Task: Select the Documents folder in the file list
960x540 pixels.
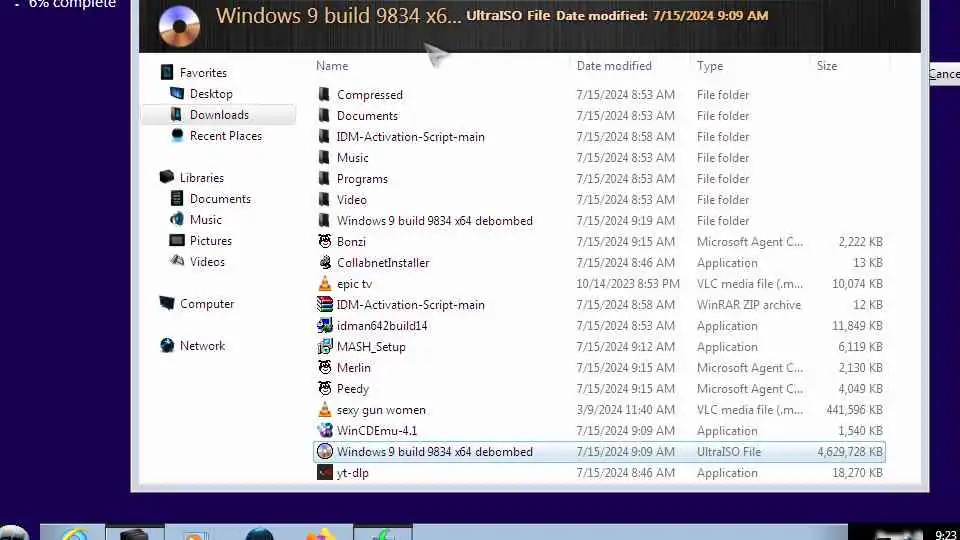Action: pos(367,116)
